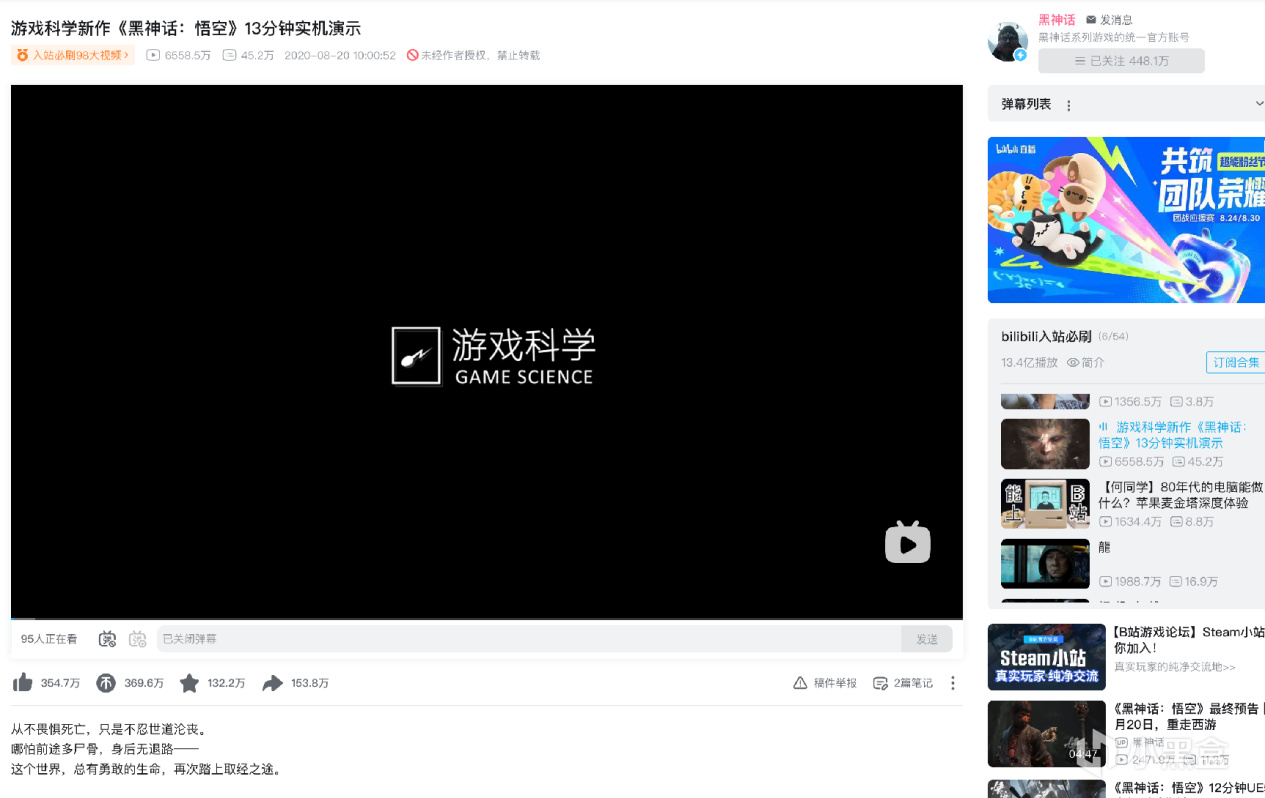The width and height of the screenshot is (1265, 798).
Task: Click the play button overlay on video
Action: [908, 543]
